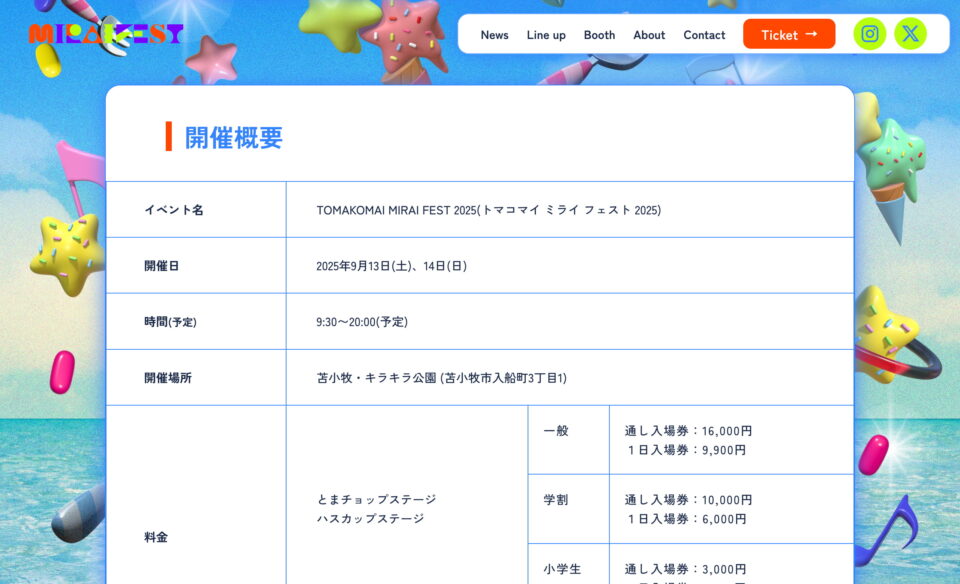Select 1日入場券：9,900円 price
Viewport: 960px width, 584px height.
click(x=685, y=450)
